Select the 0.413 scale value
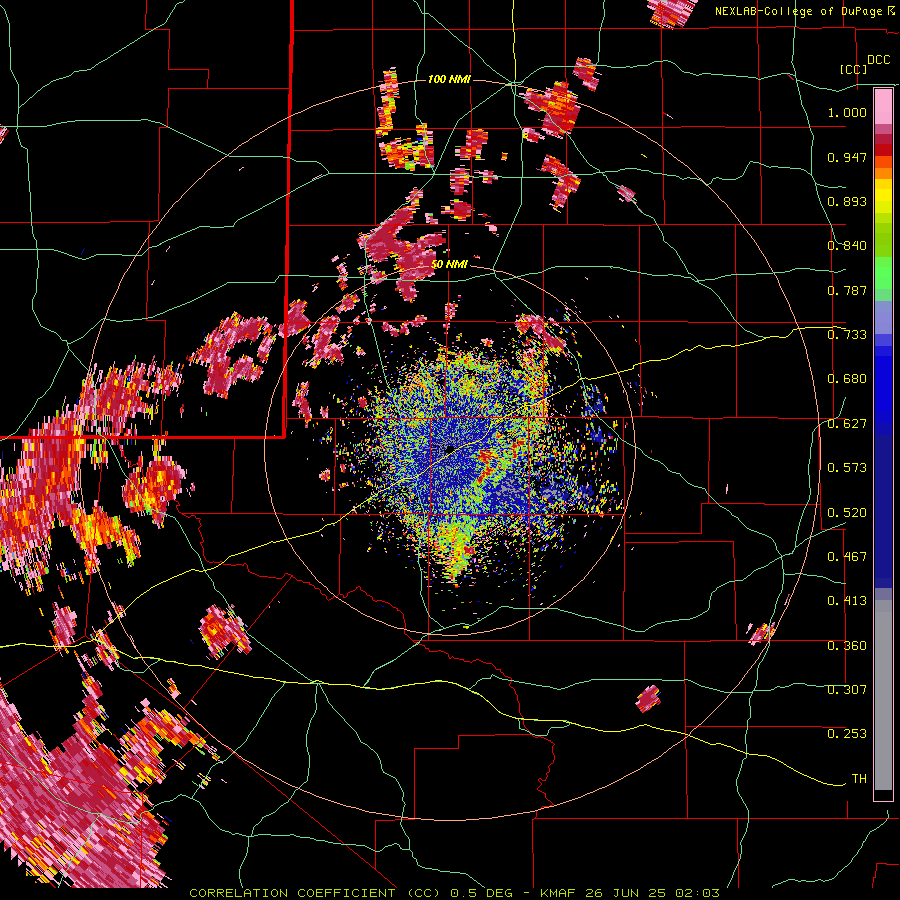The image size is (900, 900). point(847,601)
